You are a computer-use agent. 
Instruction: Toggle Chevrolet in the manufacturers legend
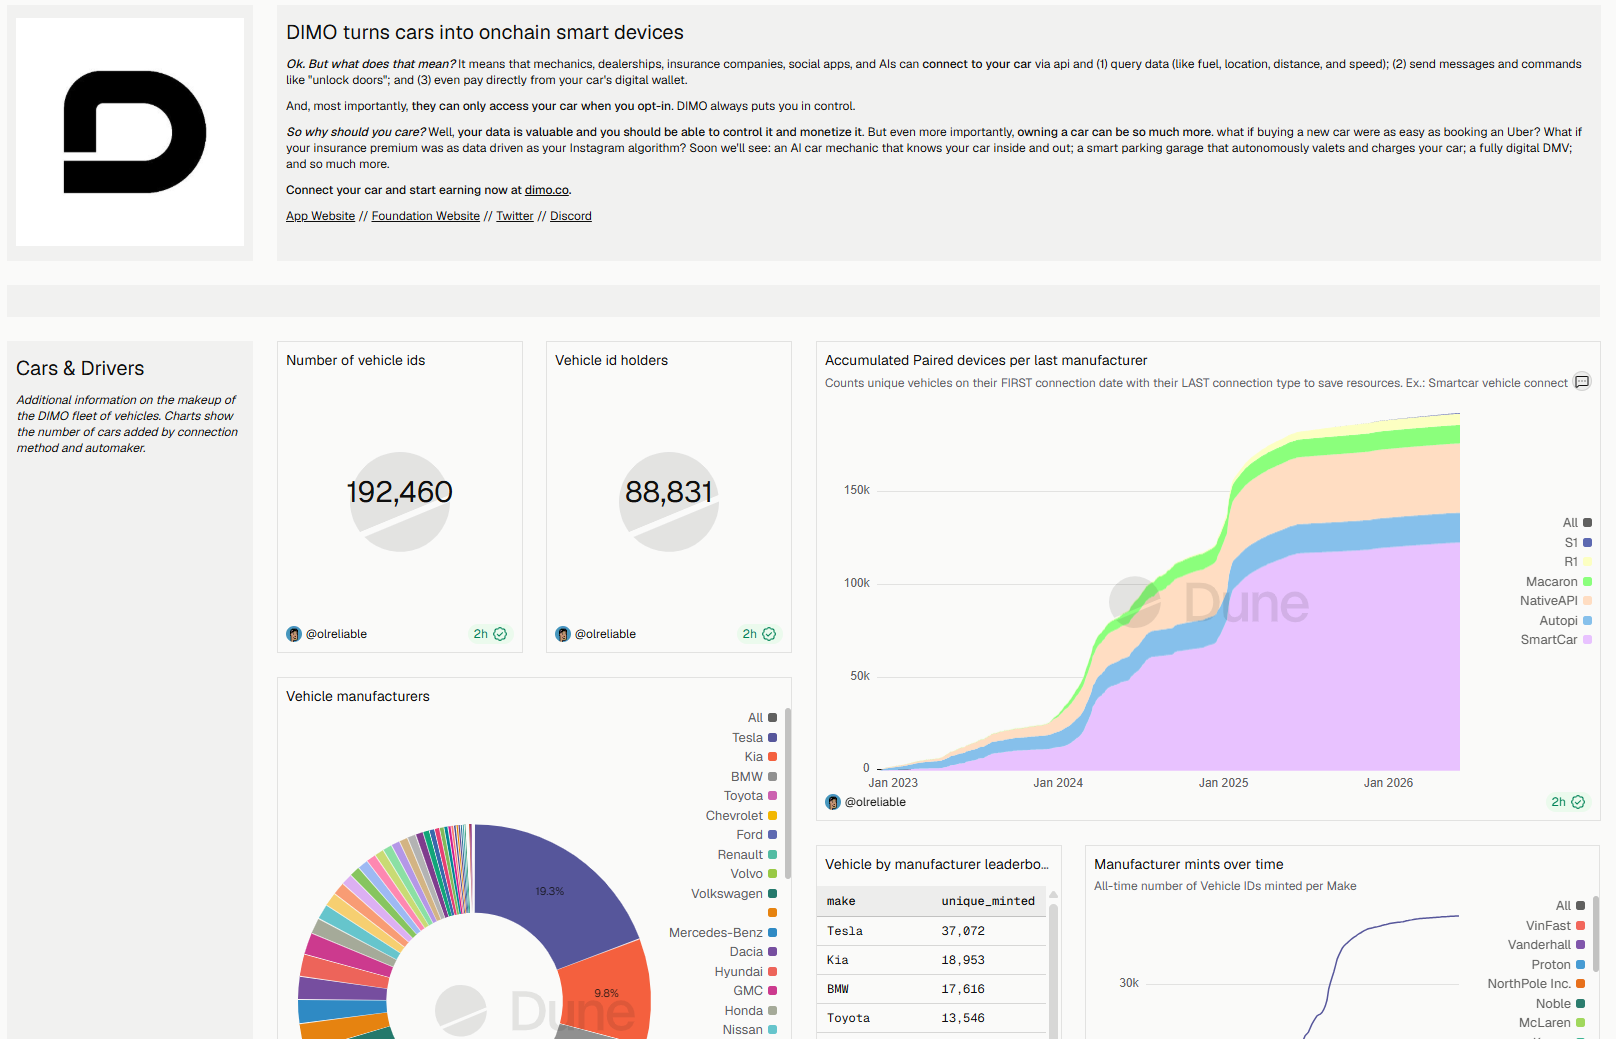741,816
